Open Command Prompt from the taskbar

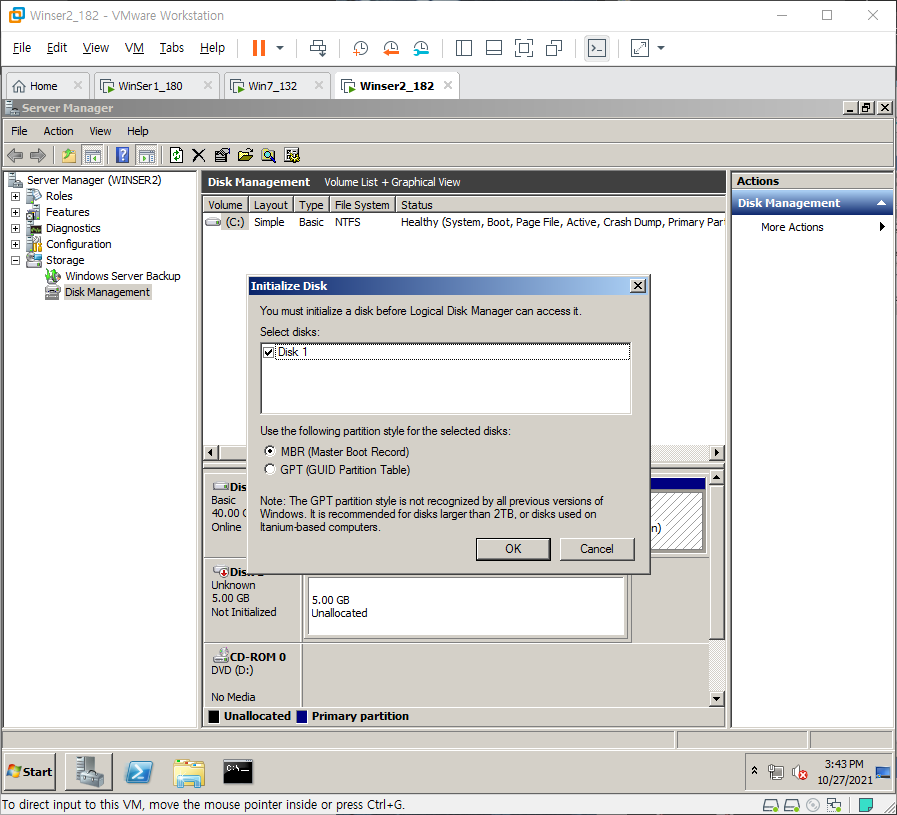238,772
